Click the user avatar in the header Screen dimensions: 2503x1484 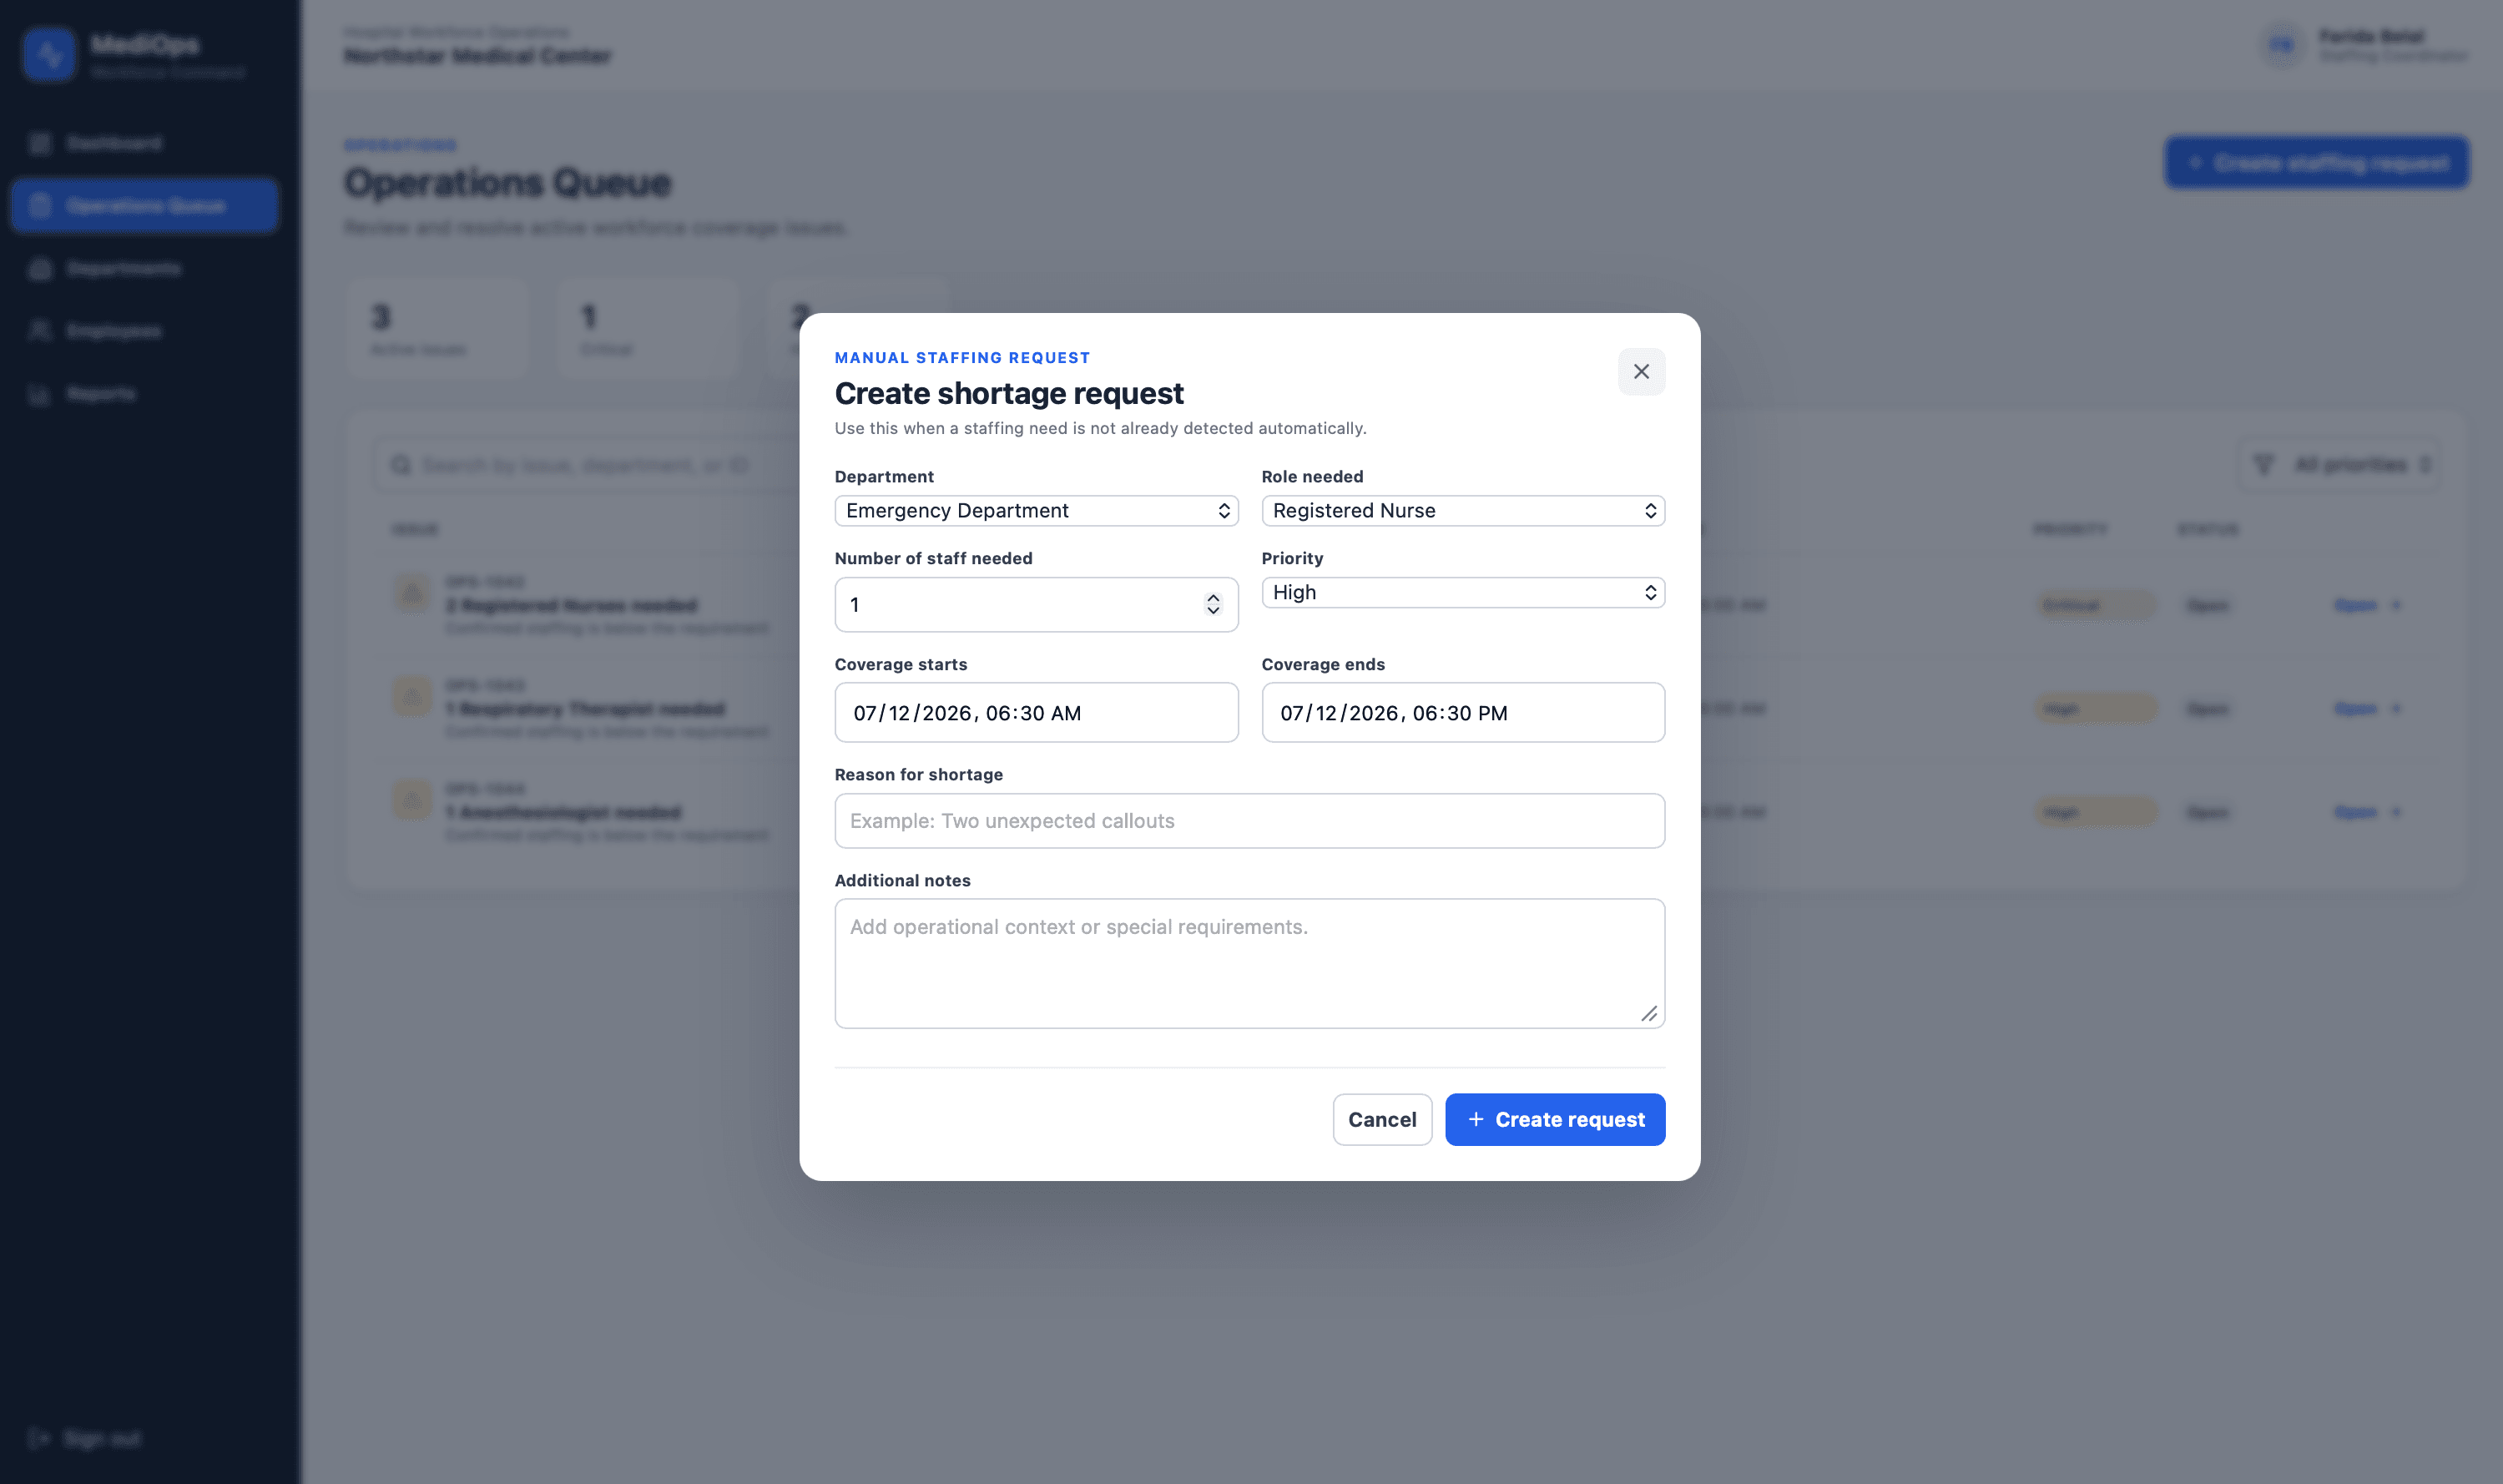point(2282,45)
